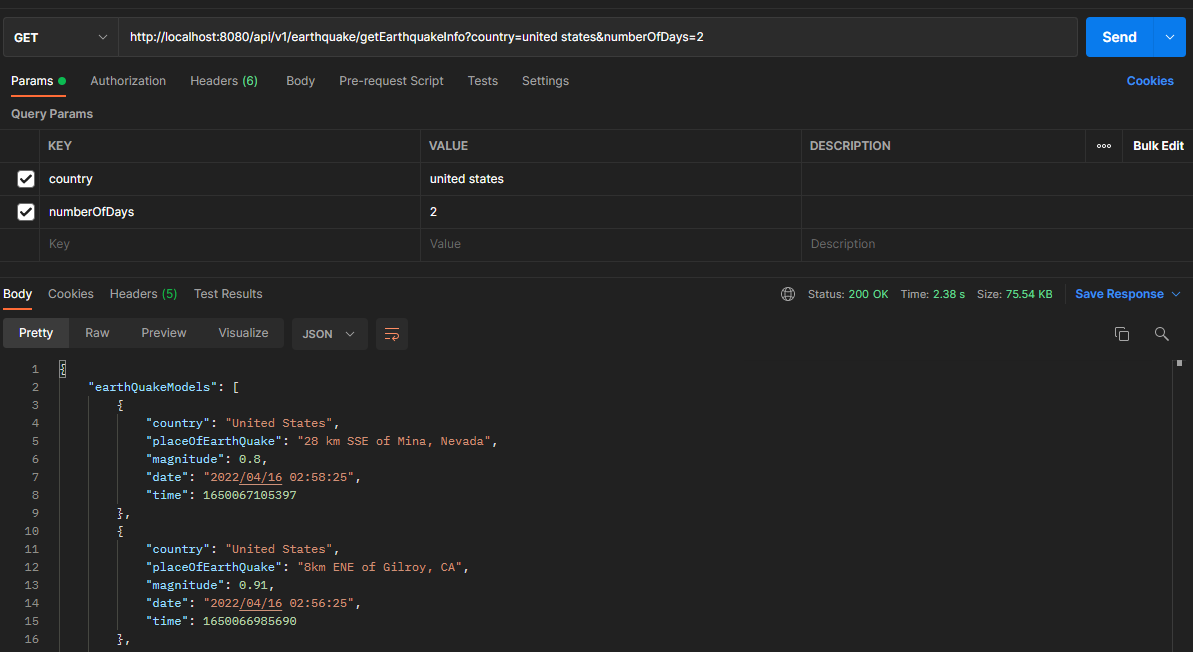Viewport: 1193px width, 652px height.
Task: Open the JSON format dropdown
Action: (x=329, y=334)
